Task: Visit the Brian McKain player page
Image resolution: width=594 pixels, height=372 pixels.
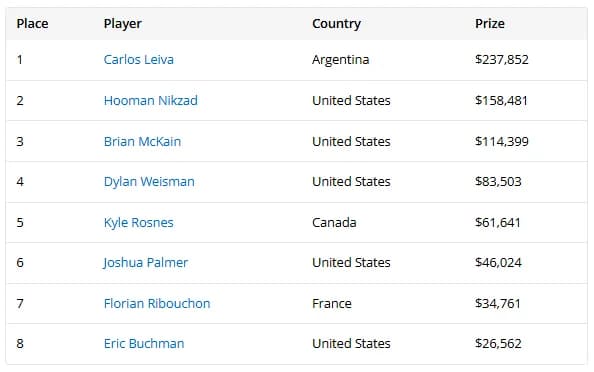Action: pos(142,141)
